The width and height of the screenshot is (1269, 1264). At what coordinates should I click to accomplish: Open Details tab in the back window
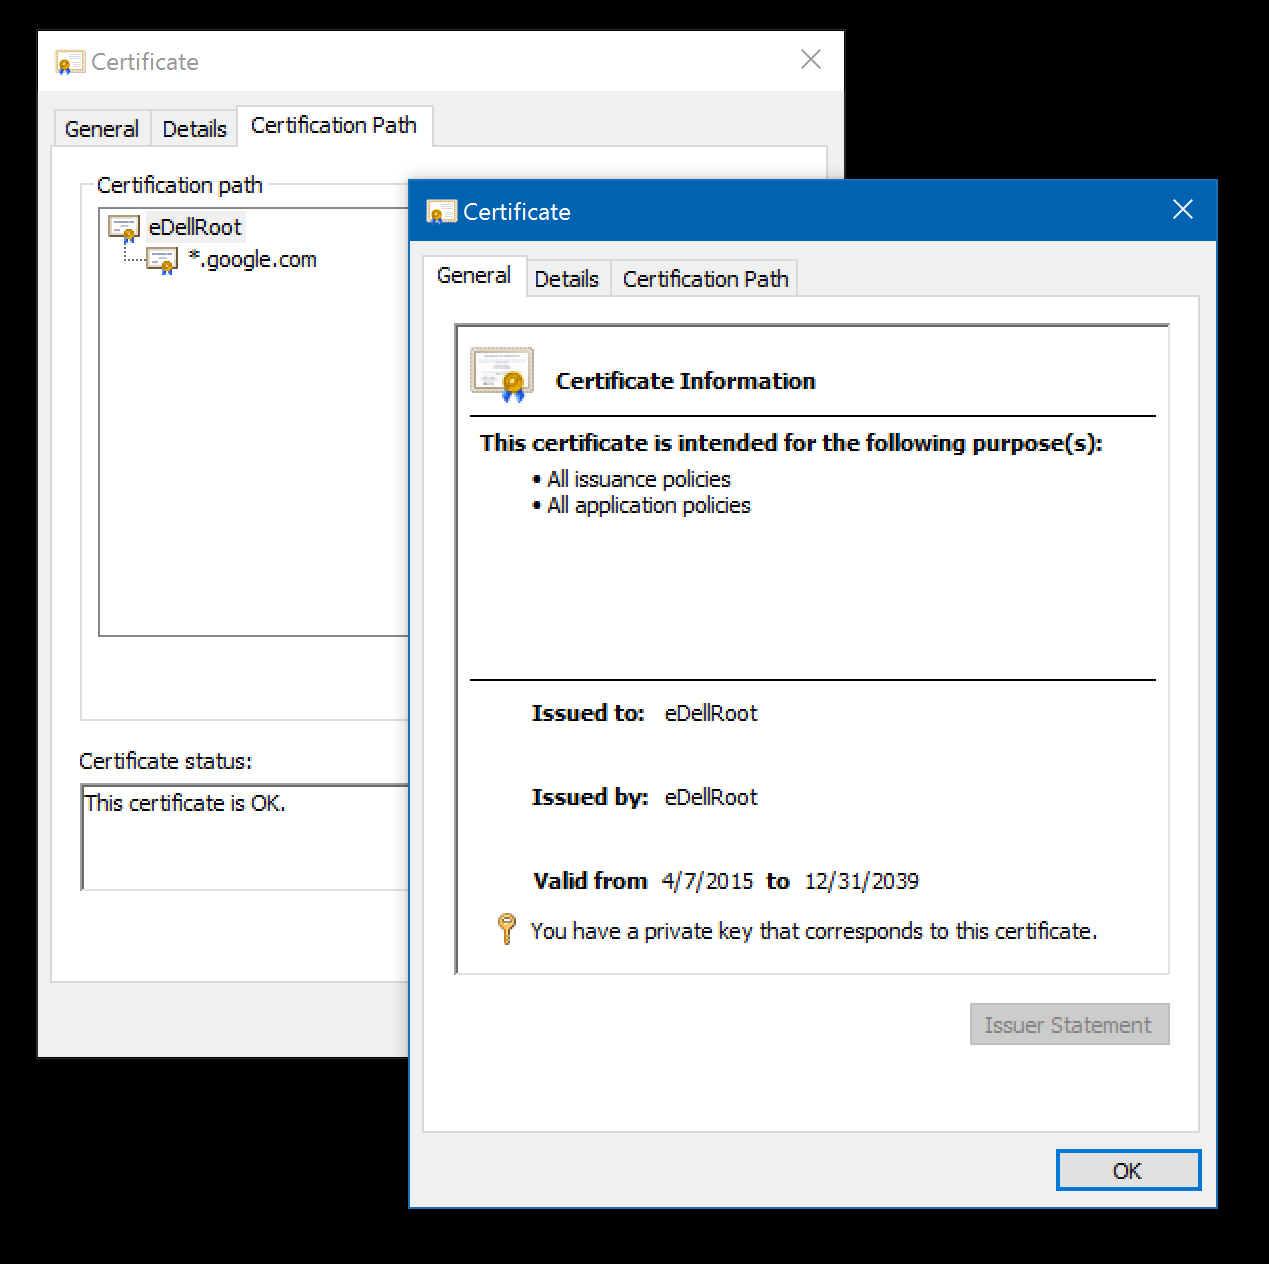coord(195,129)
